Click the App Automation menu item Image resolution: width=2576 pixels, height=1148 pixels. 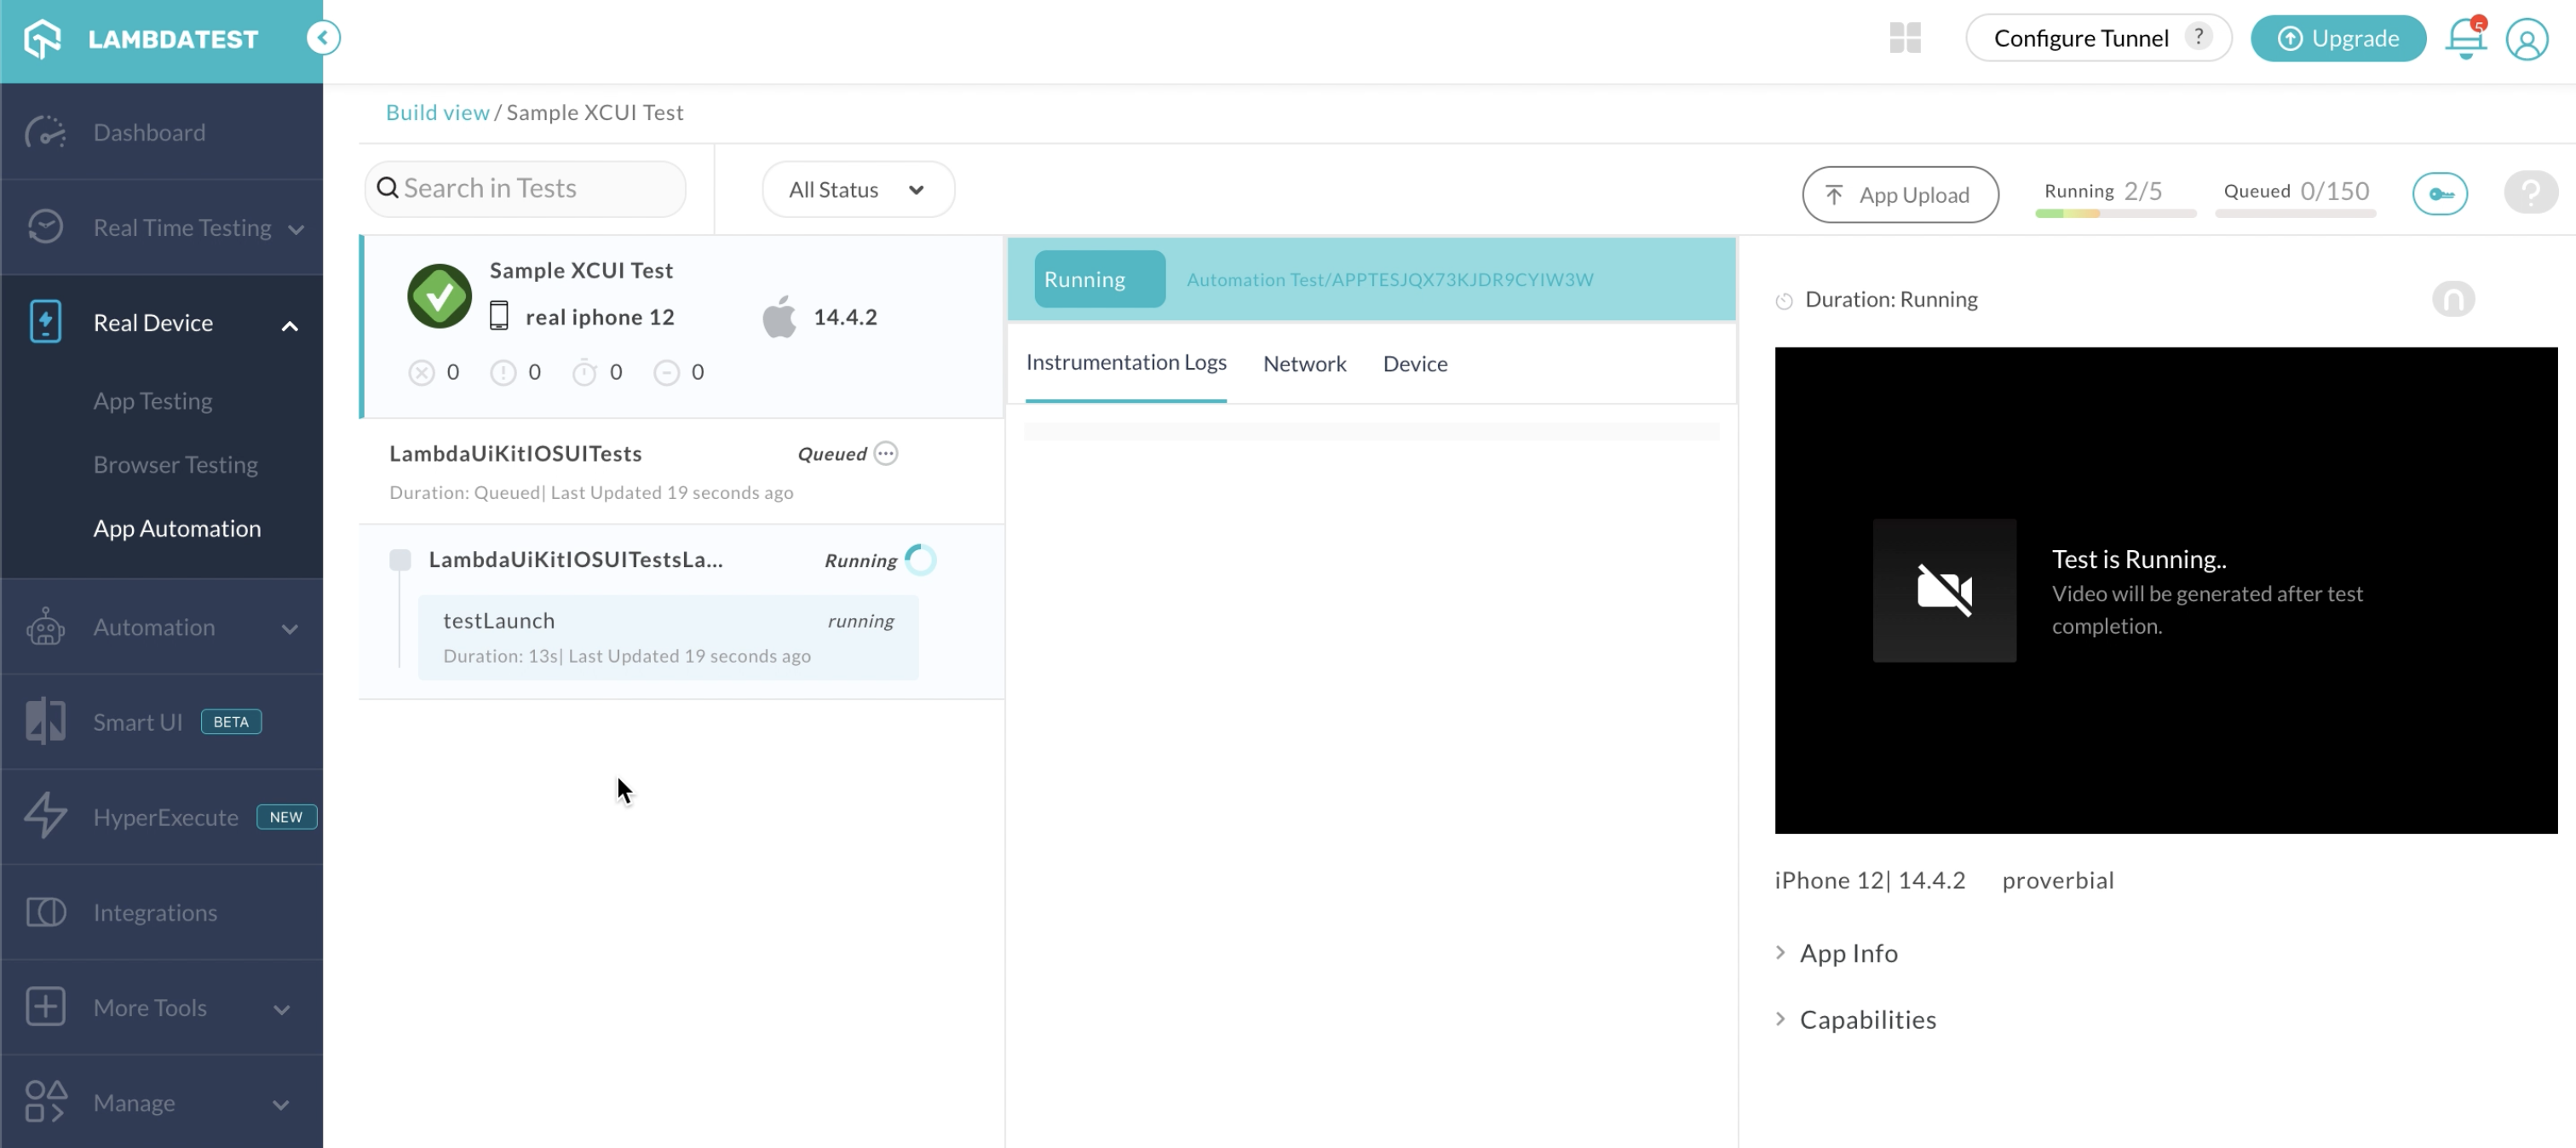(177, 527)
